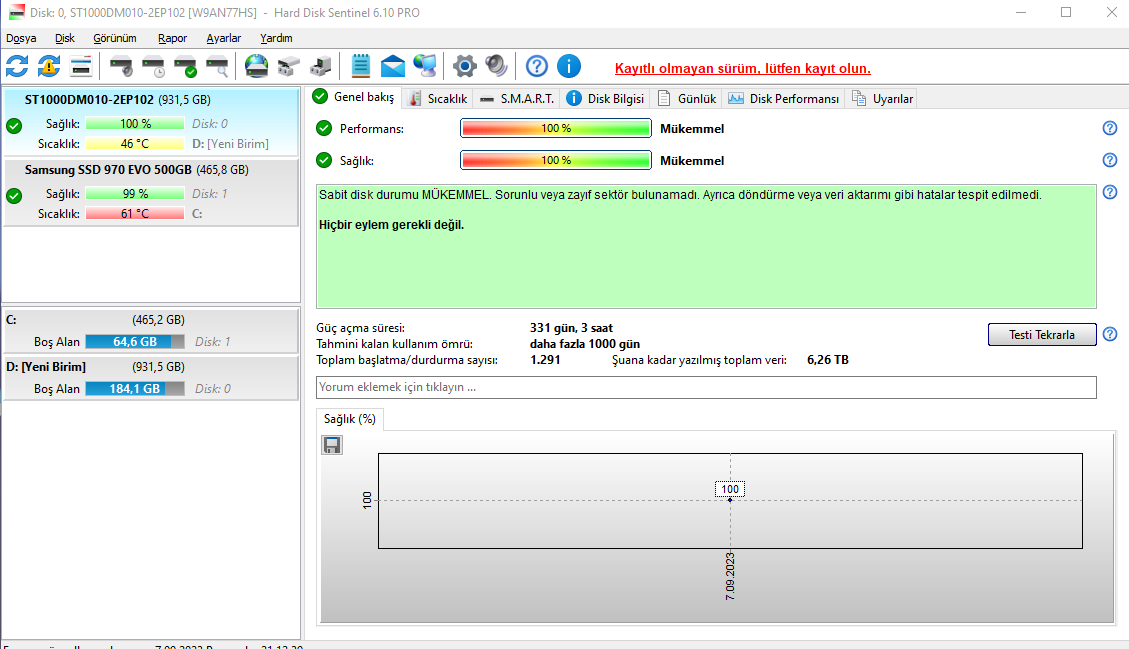Click the 7.09.2023 date label on graph
The height and width of the screenshot is (649, 1129).
pyautogui.click(x=730, y=576)
